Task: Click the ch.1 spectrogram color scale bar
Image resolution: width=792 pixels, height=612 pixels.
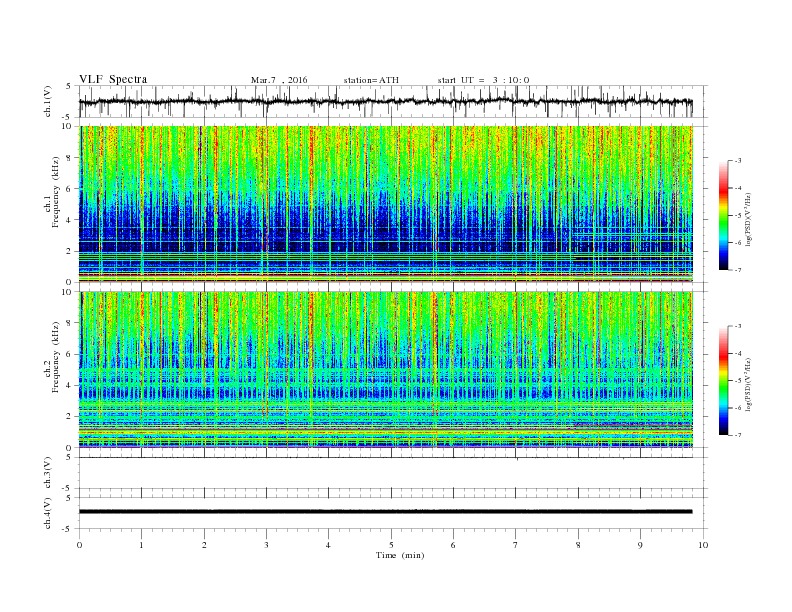Action: click(x=723, y=215)
